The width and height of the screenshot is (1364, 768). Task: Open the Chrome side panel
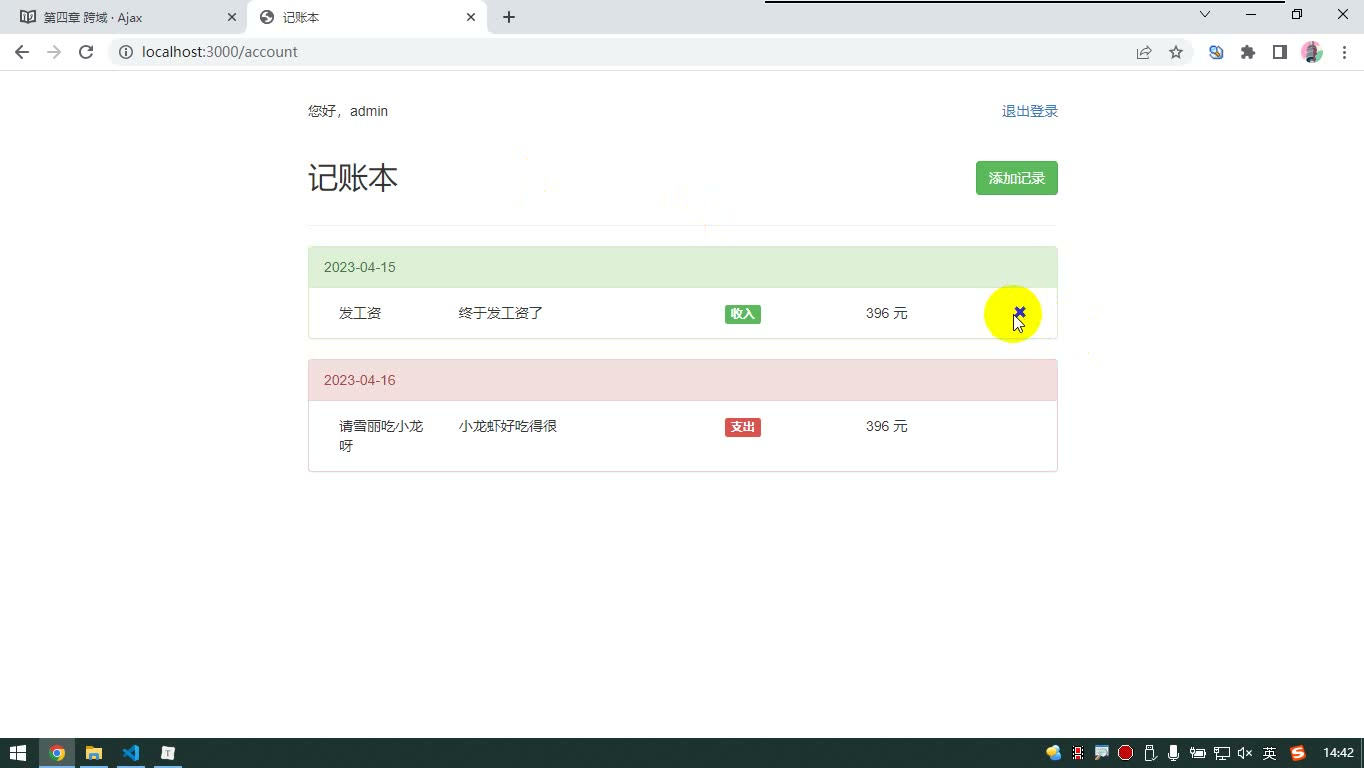coord(1280,52)
